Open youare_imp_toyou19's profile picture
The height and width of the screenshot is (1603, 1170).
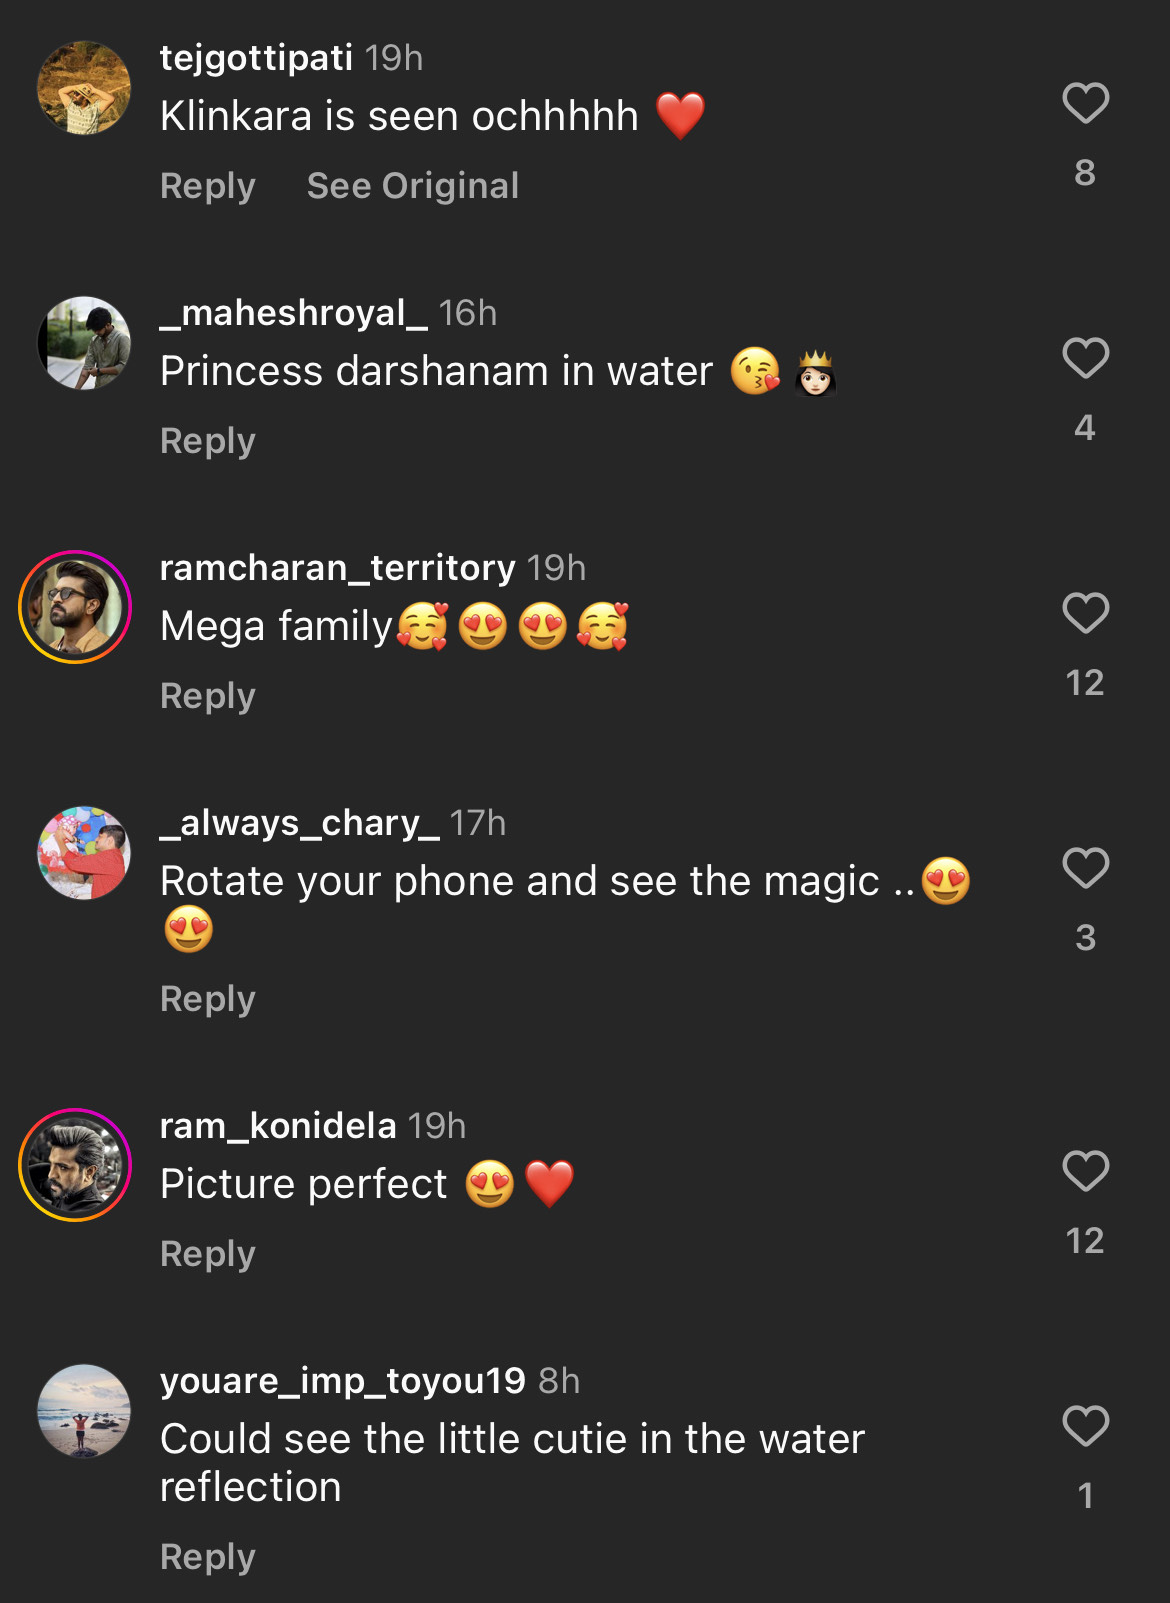point(84,1411)
